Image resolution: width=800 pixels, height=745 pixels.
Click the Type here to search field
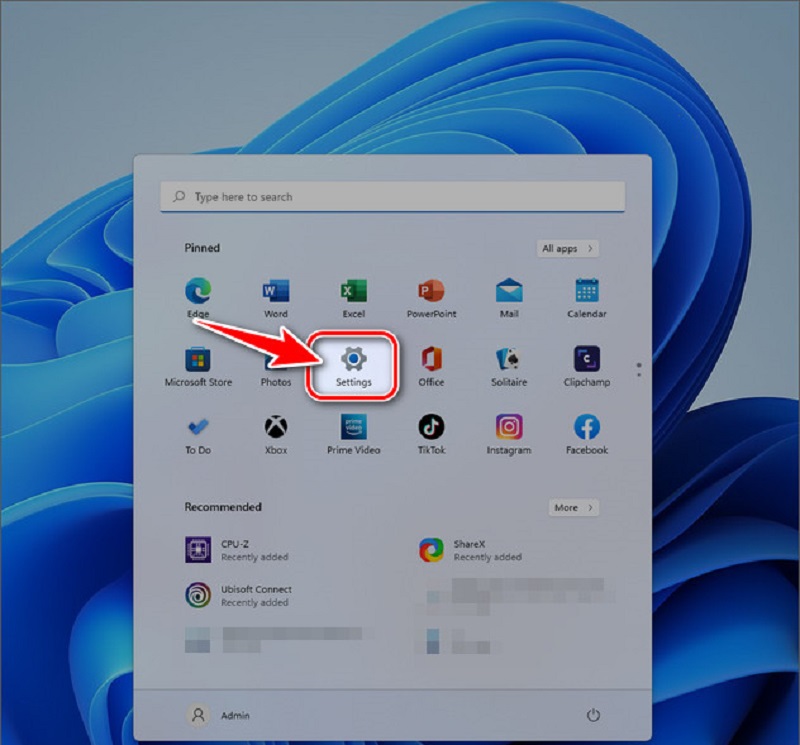click(392, 197)
